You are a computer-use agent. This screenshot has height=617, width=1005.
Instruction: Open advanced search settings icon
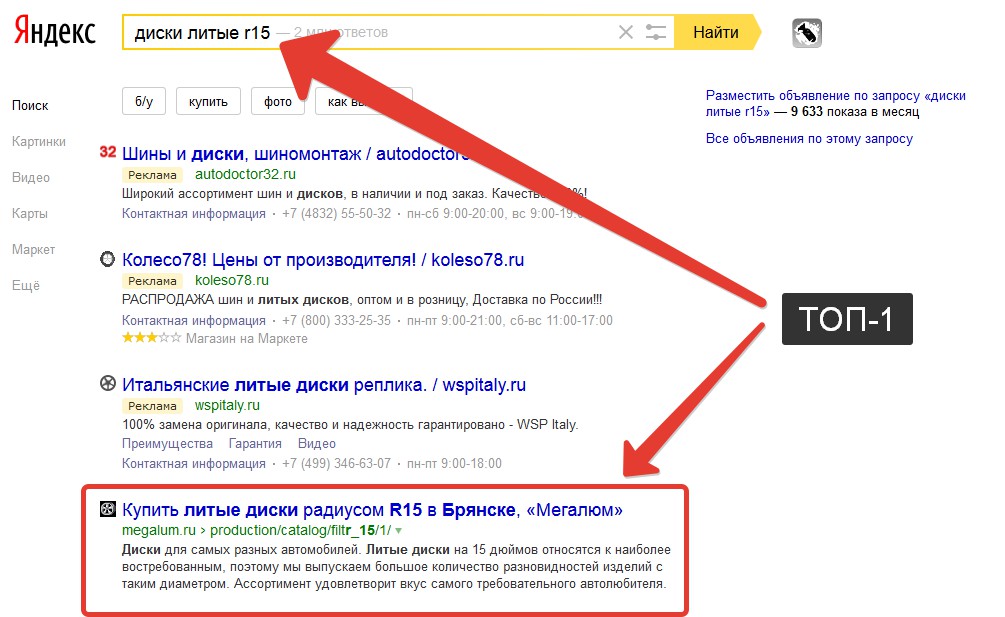[656, 32]
